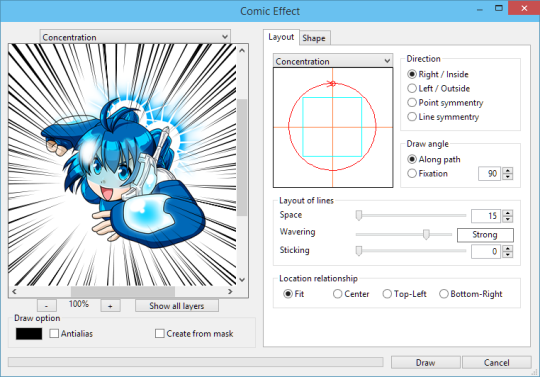Click the Draw button

(x=426, y=363)
